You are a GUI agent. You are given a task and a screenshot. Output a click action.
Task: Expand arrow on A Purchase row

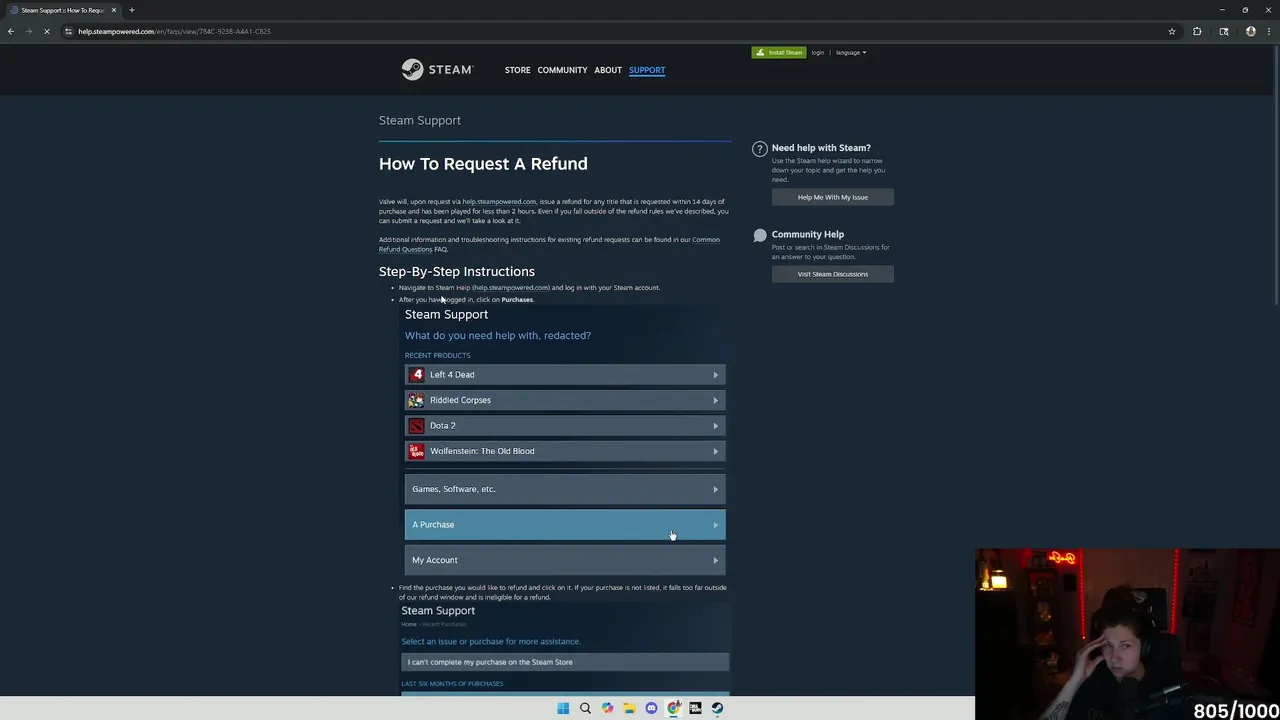[x=715, y=524]
